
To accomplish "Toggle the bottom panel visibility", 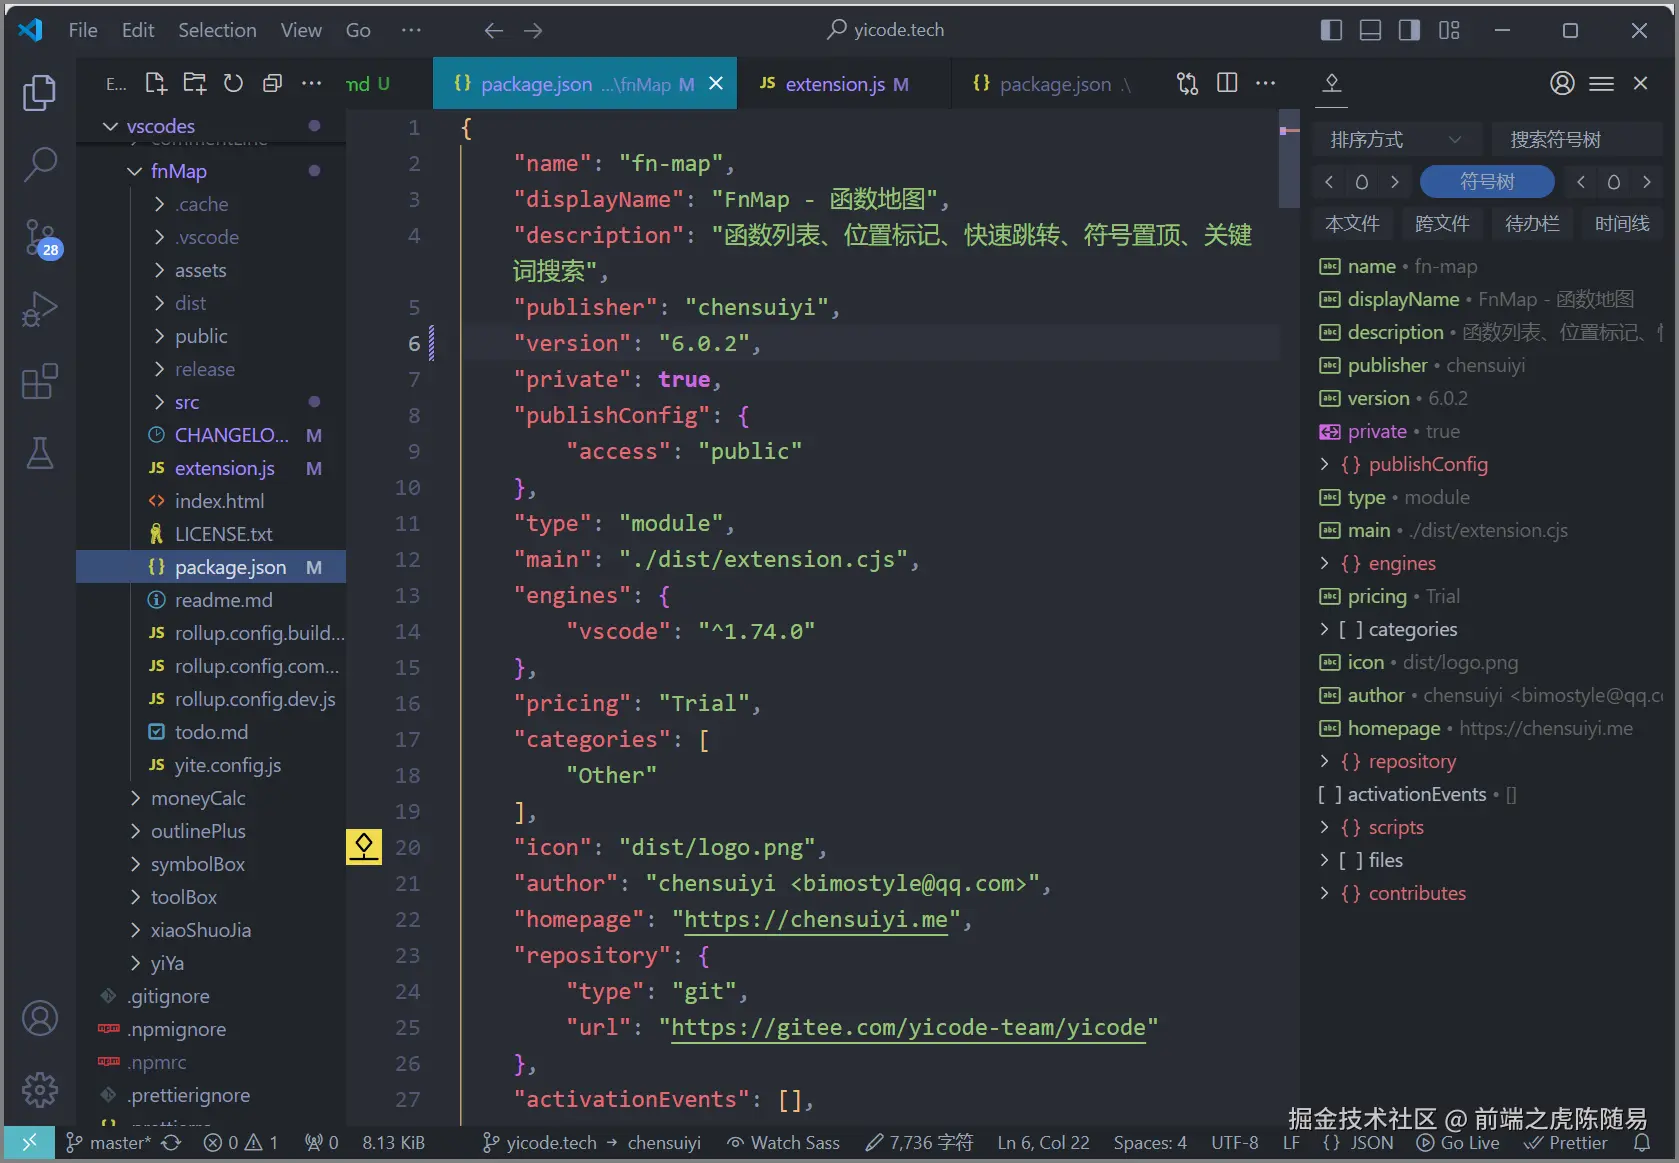I will (1369, 30).
